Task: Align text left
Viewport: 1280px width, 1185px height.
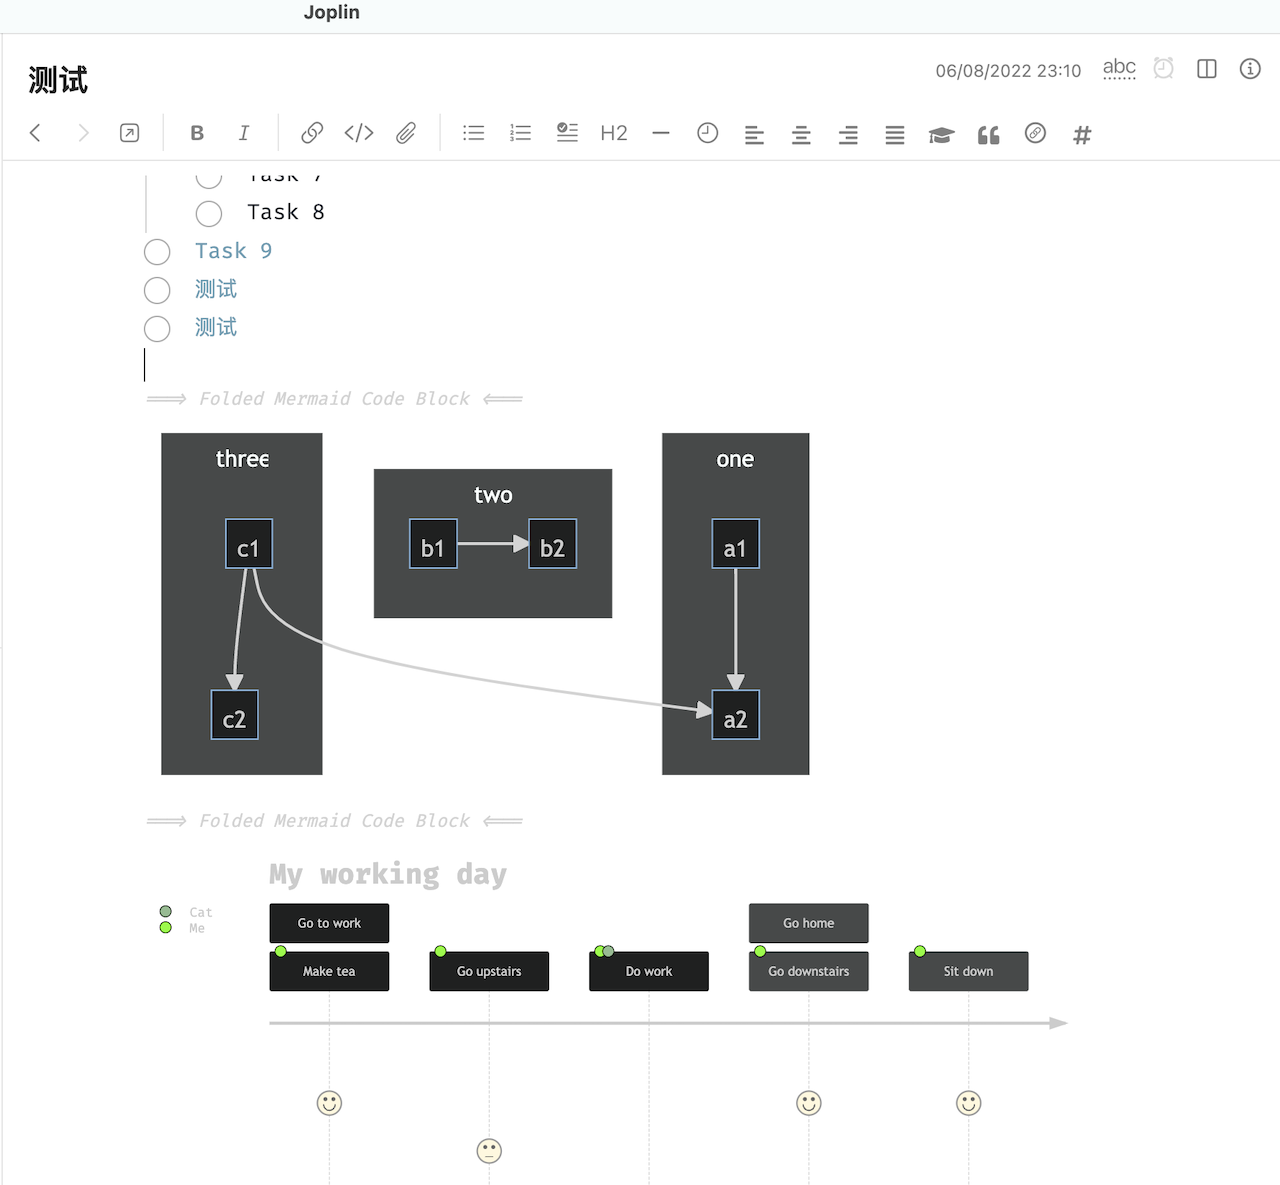Action: click(x=754, y=135)
